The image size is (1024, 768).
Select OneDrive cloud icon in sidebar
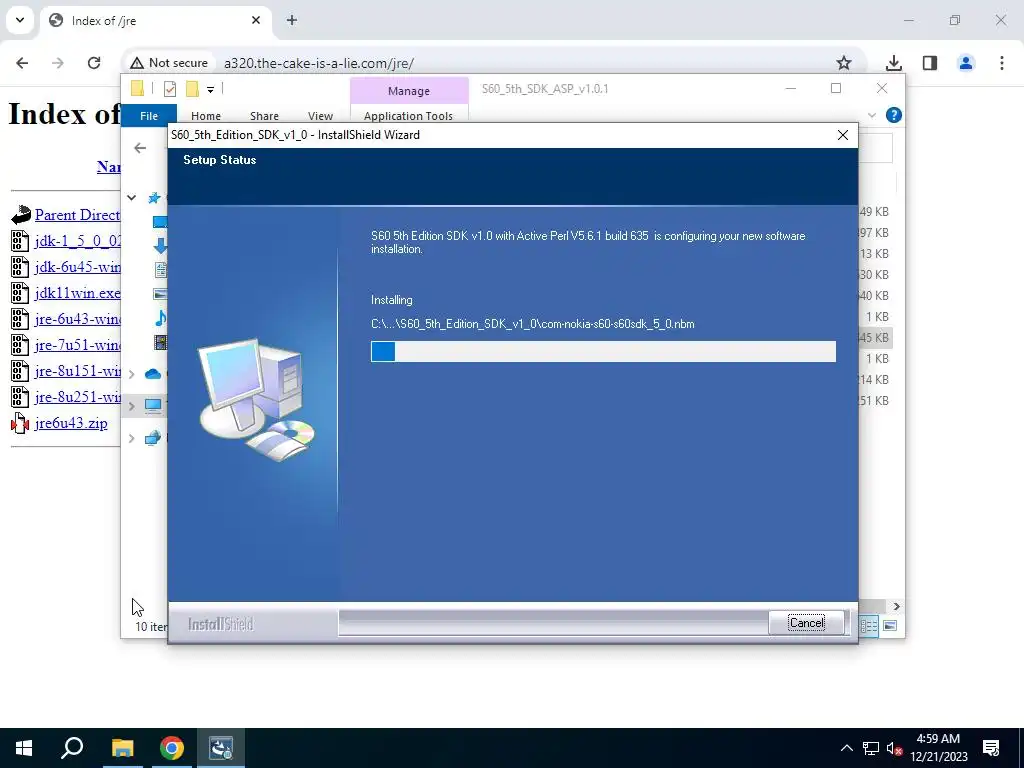coord(153,374)
